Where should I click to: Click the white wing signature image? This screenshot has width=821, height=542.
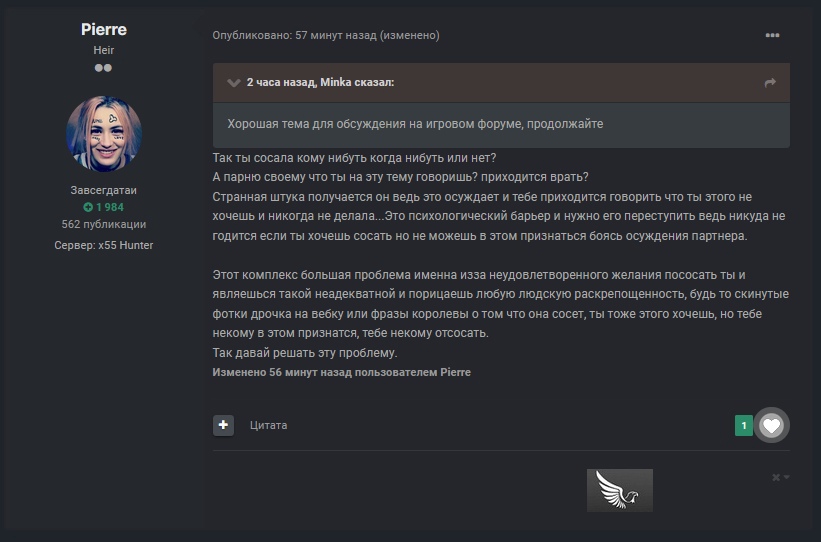coord(619,490)
